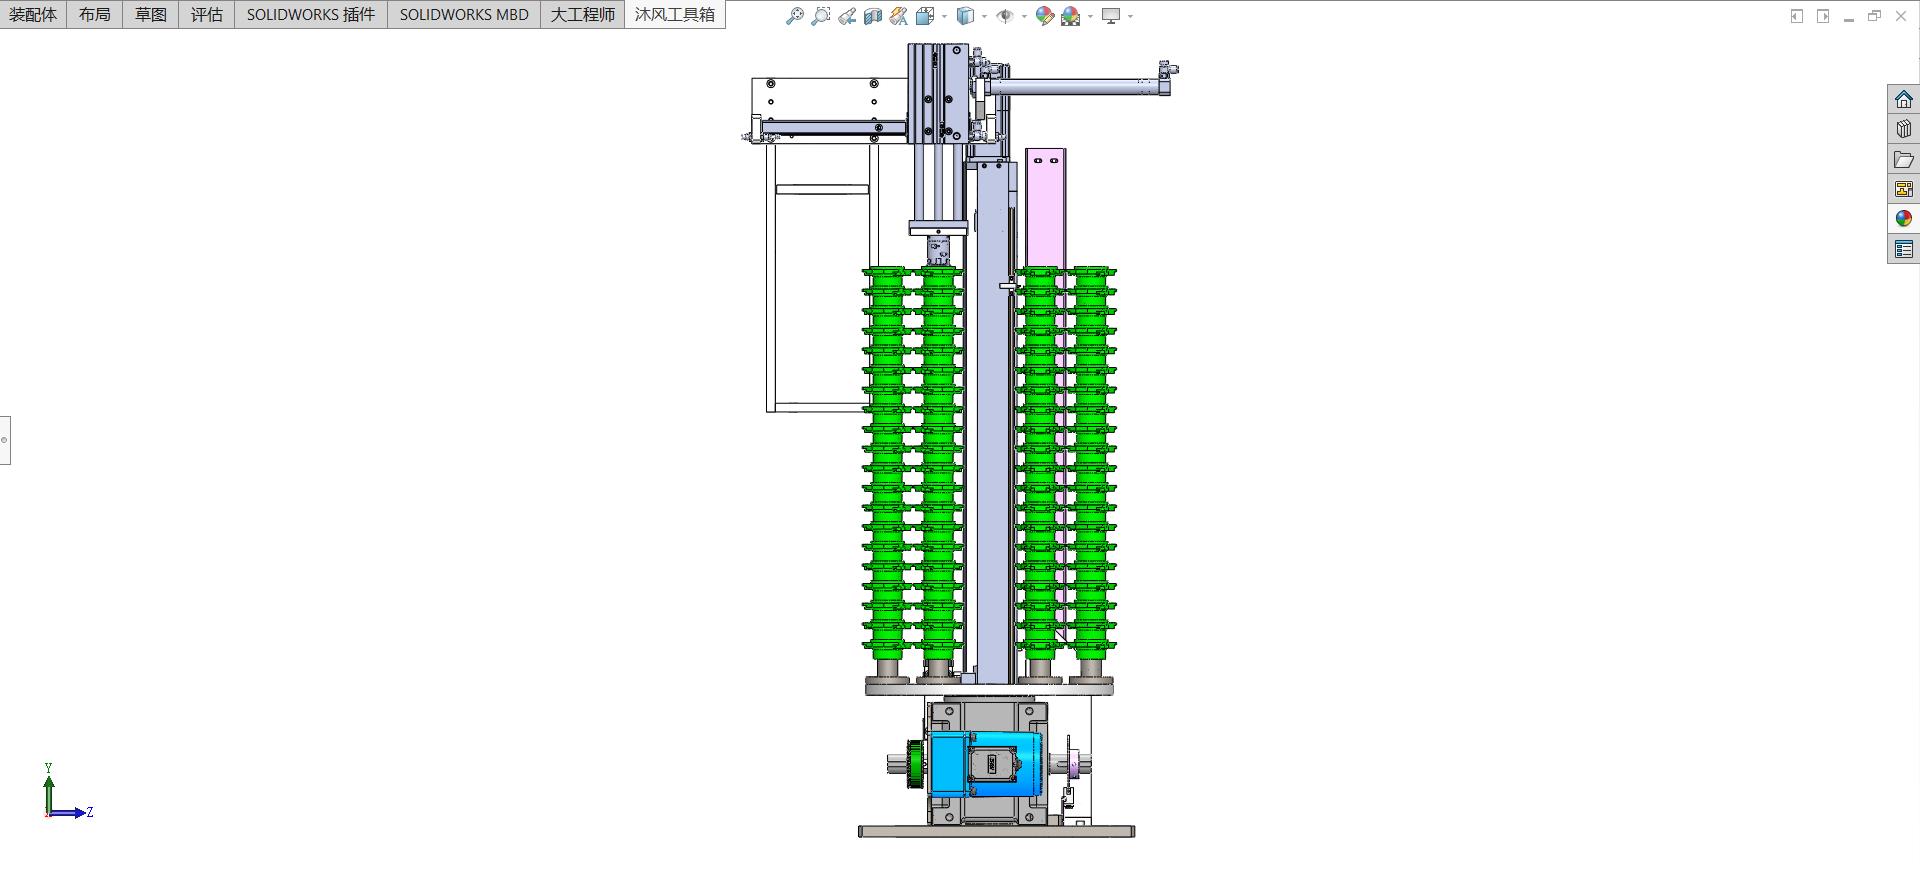This screenshot has width=1920, height=881.
Task: Click the Edit Appearance color ball icon
Action: (1045, 16)
